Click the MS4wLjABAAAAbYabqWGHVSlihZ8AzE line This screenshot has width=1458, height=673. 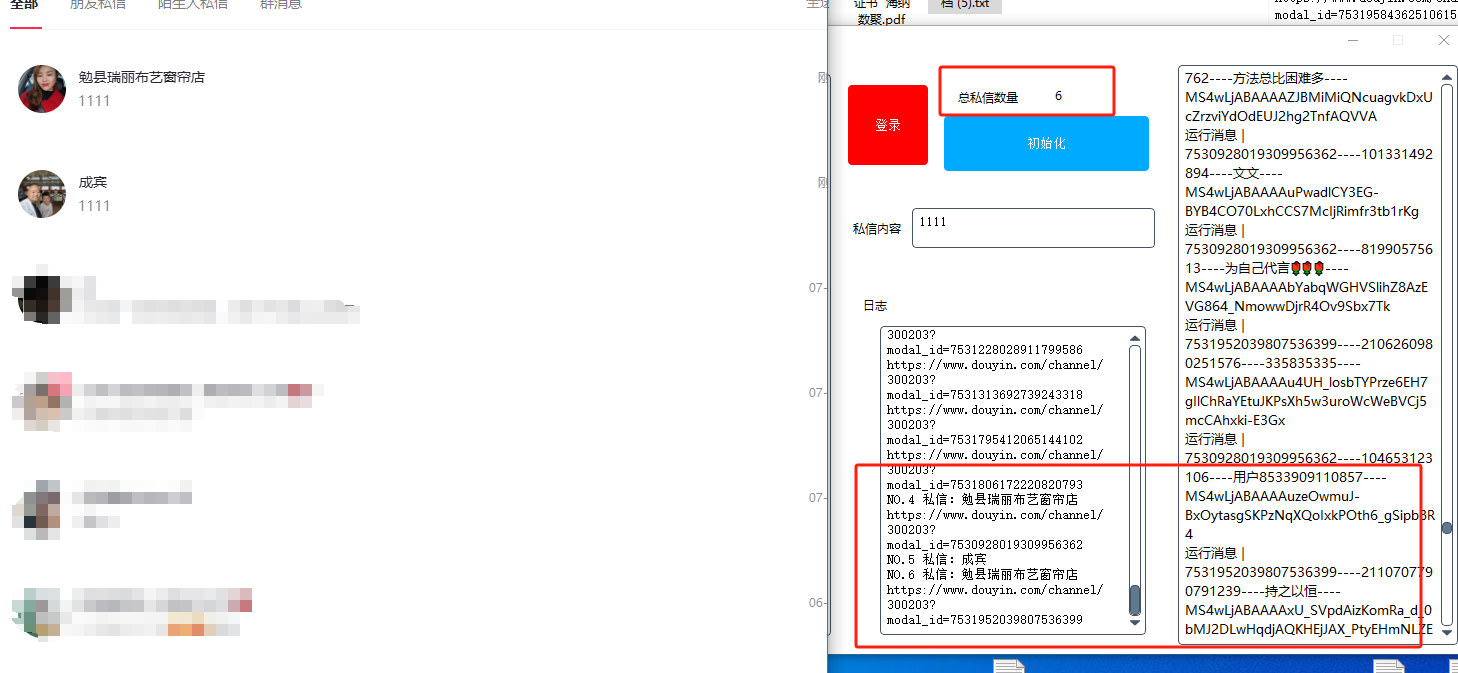click(1306, 287)
